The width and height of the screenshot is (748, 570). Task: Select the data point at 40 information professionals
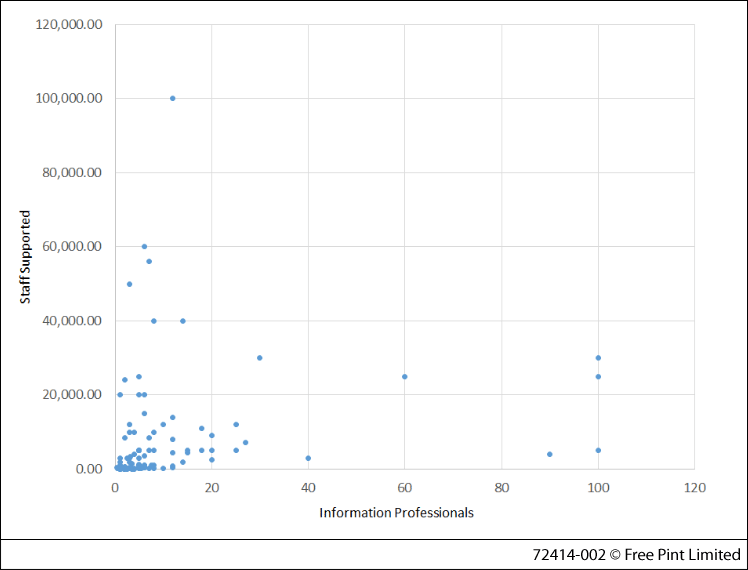(x=308, y=458)
